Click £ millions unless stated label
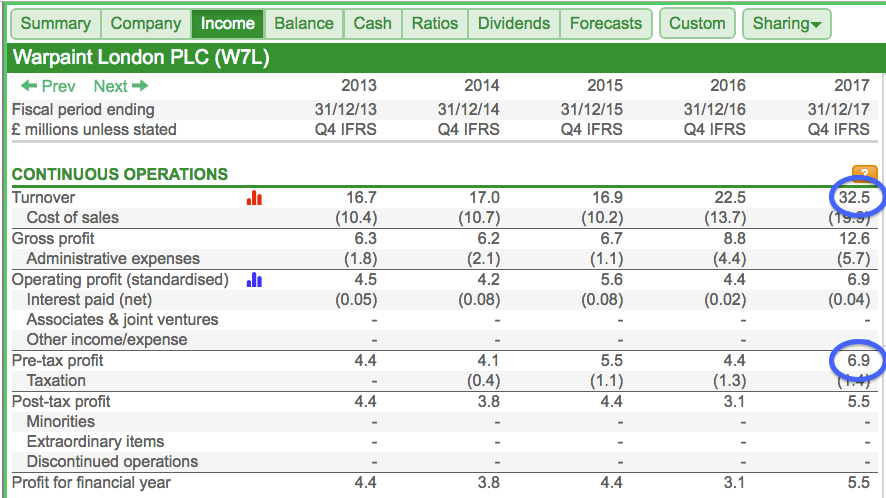Screen dimensions: 886x498 (x=94, y=129)
